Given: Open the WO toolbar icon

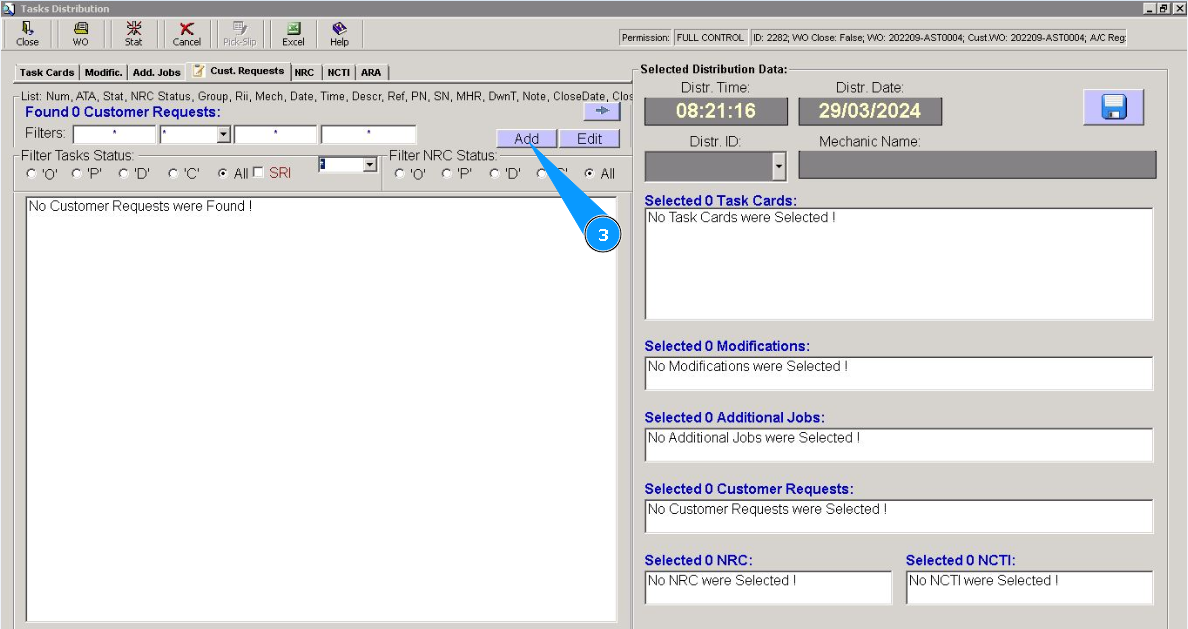Looking at the screenshot, I should tap(80, 34).
